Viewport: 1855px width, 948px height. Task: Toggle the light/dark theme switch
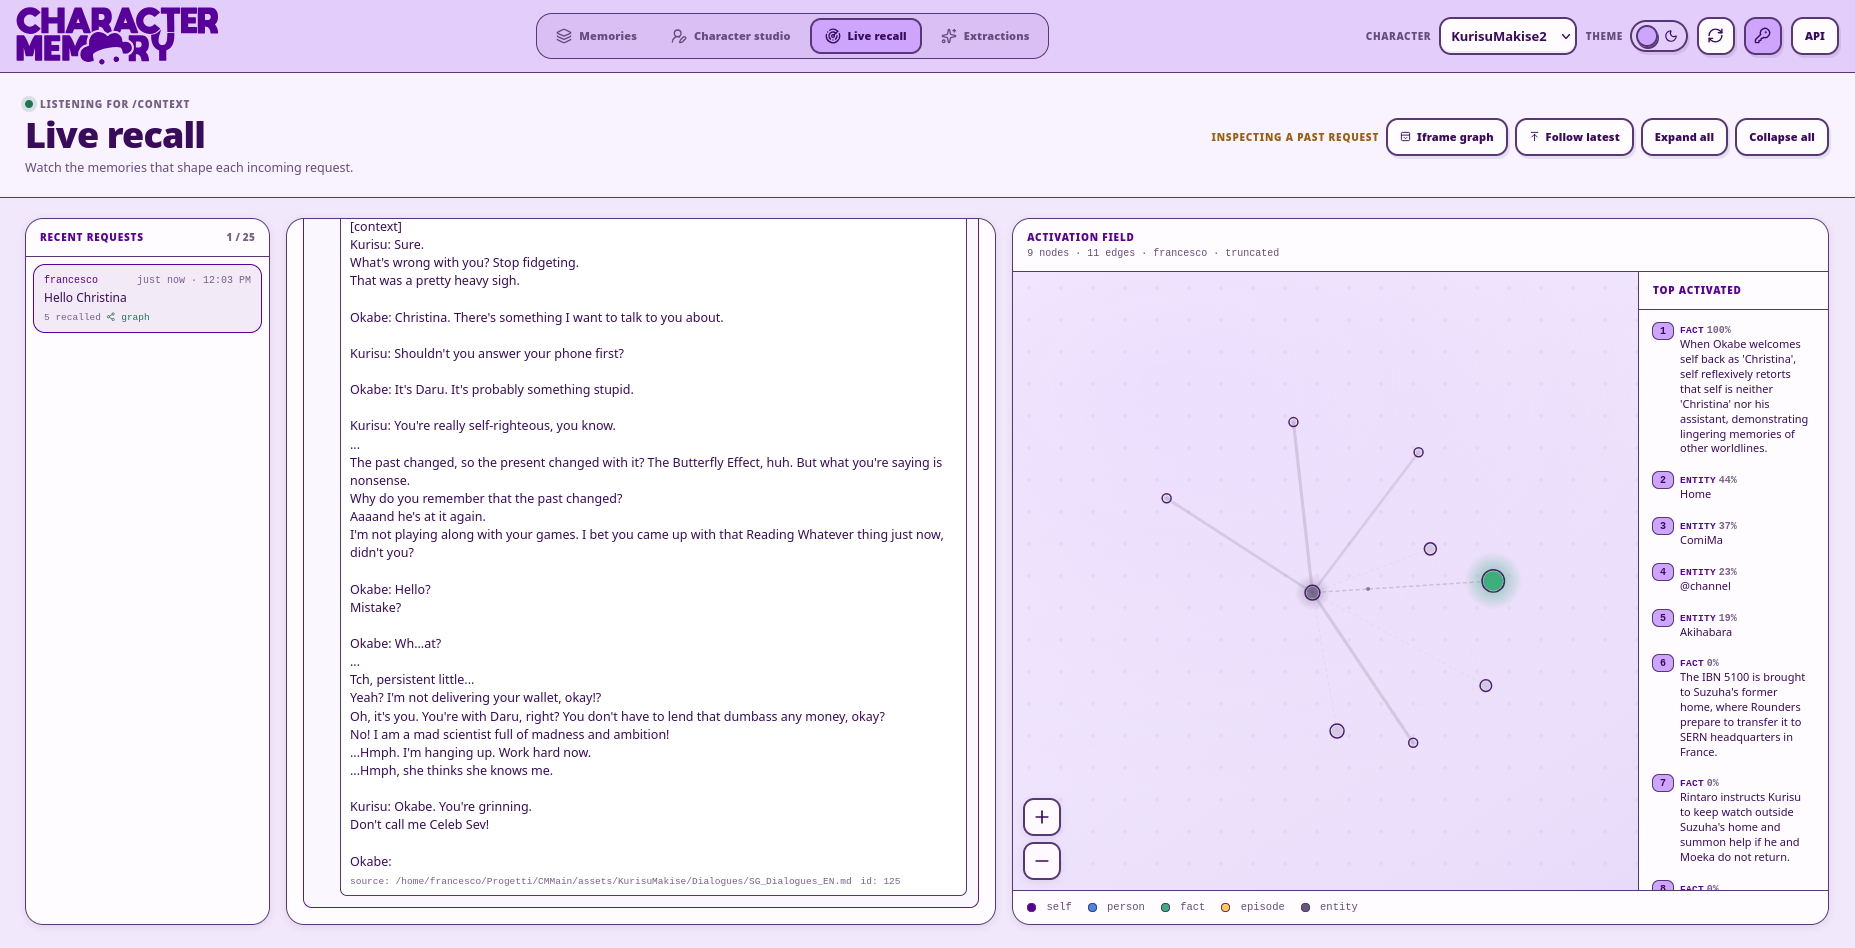pos(1659,36)
